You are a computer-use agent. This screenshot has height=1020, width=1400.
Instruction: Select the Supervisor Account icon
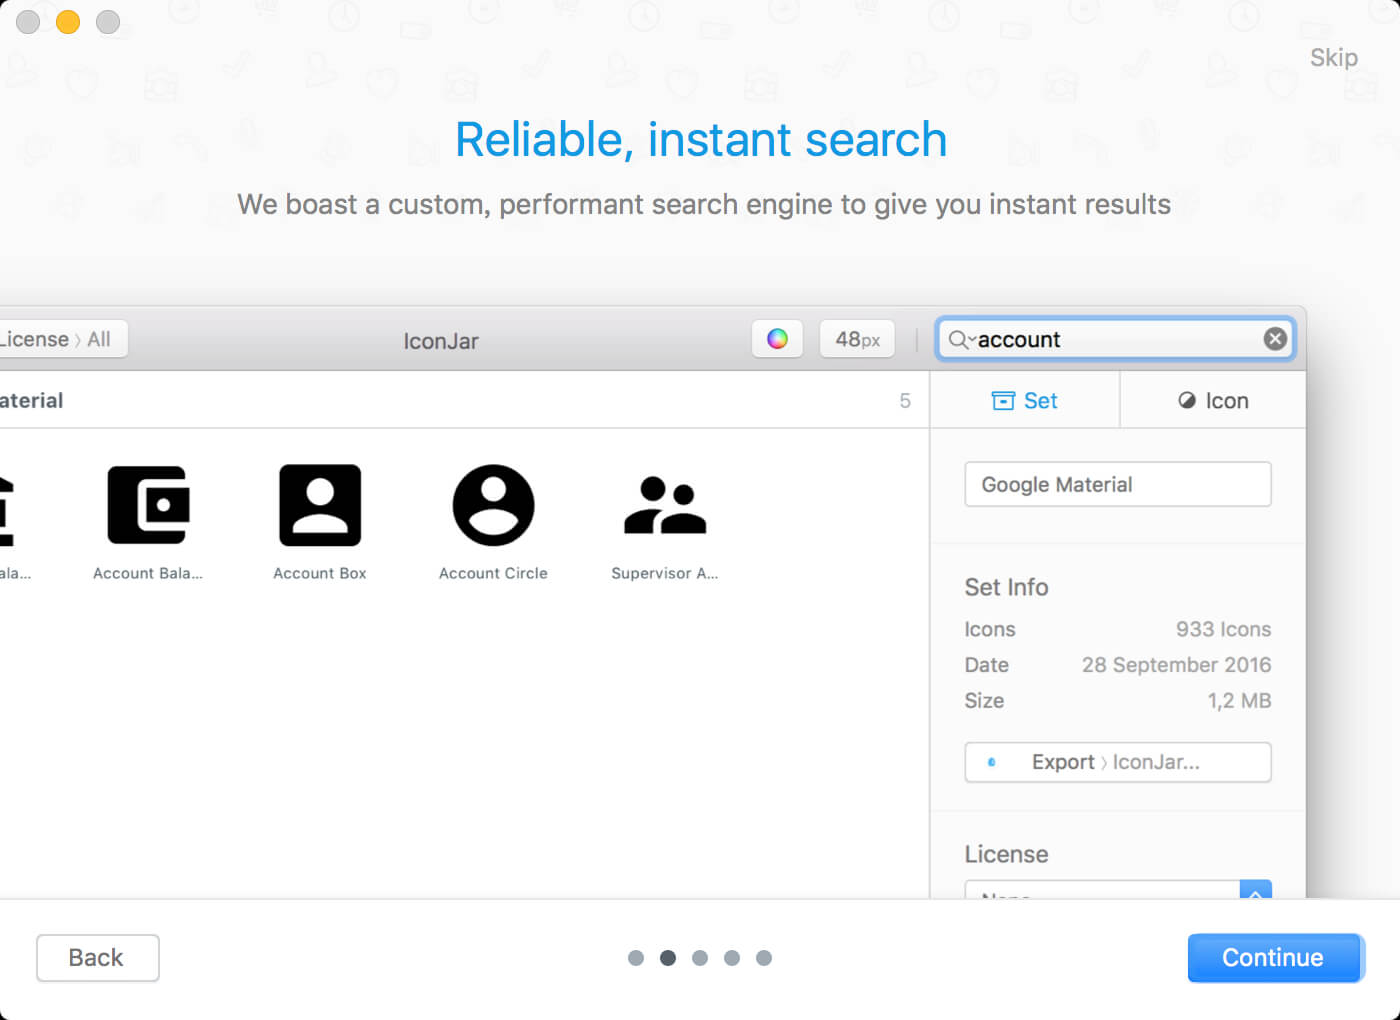coord(665,505)
